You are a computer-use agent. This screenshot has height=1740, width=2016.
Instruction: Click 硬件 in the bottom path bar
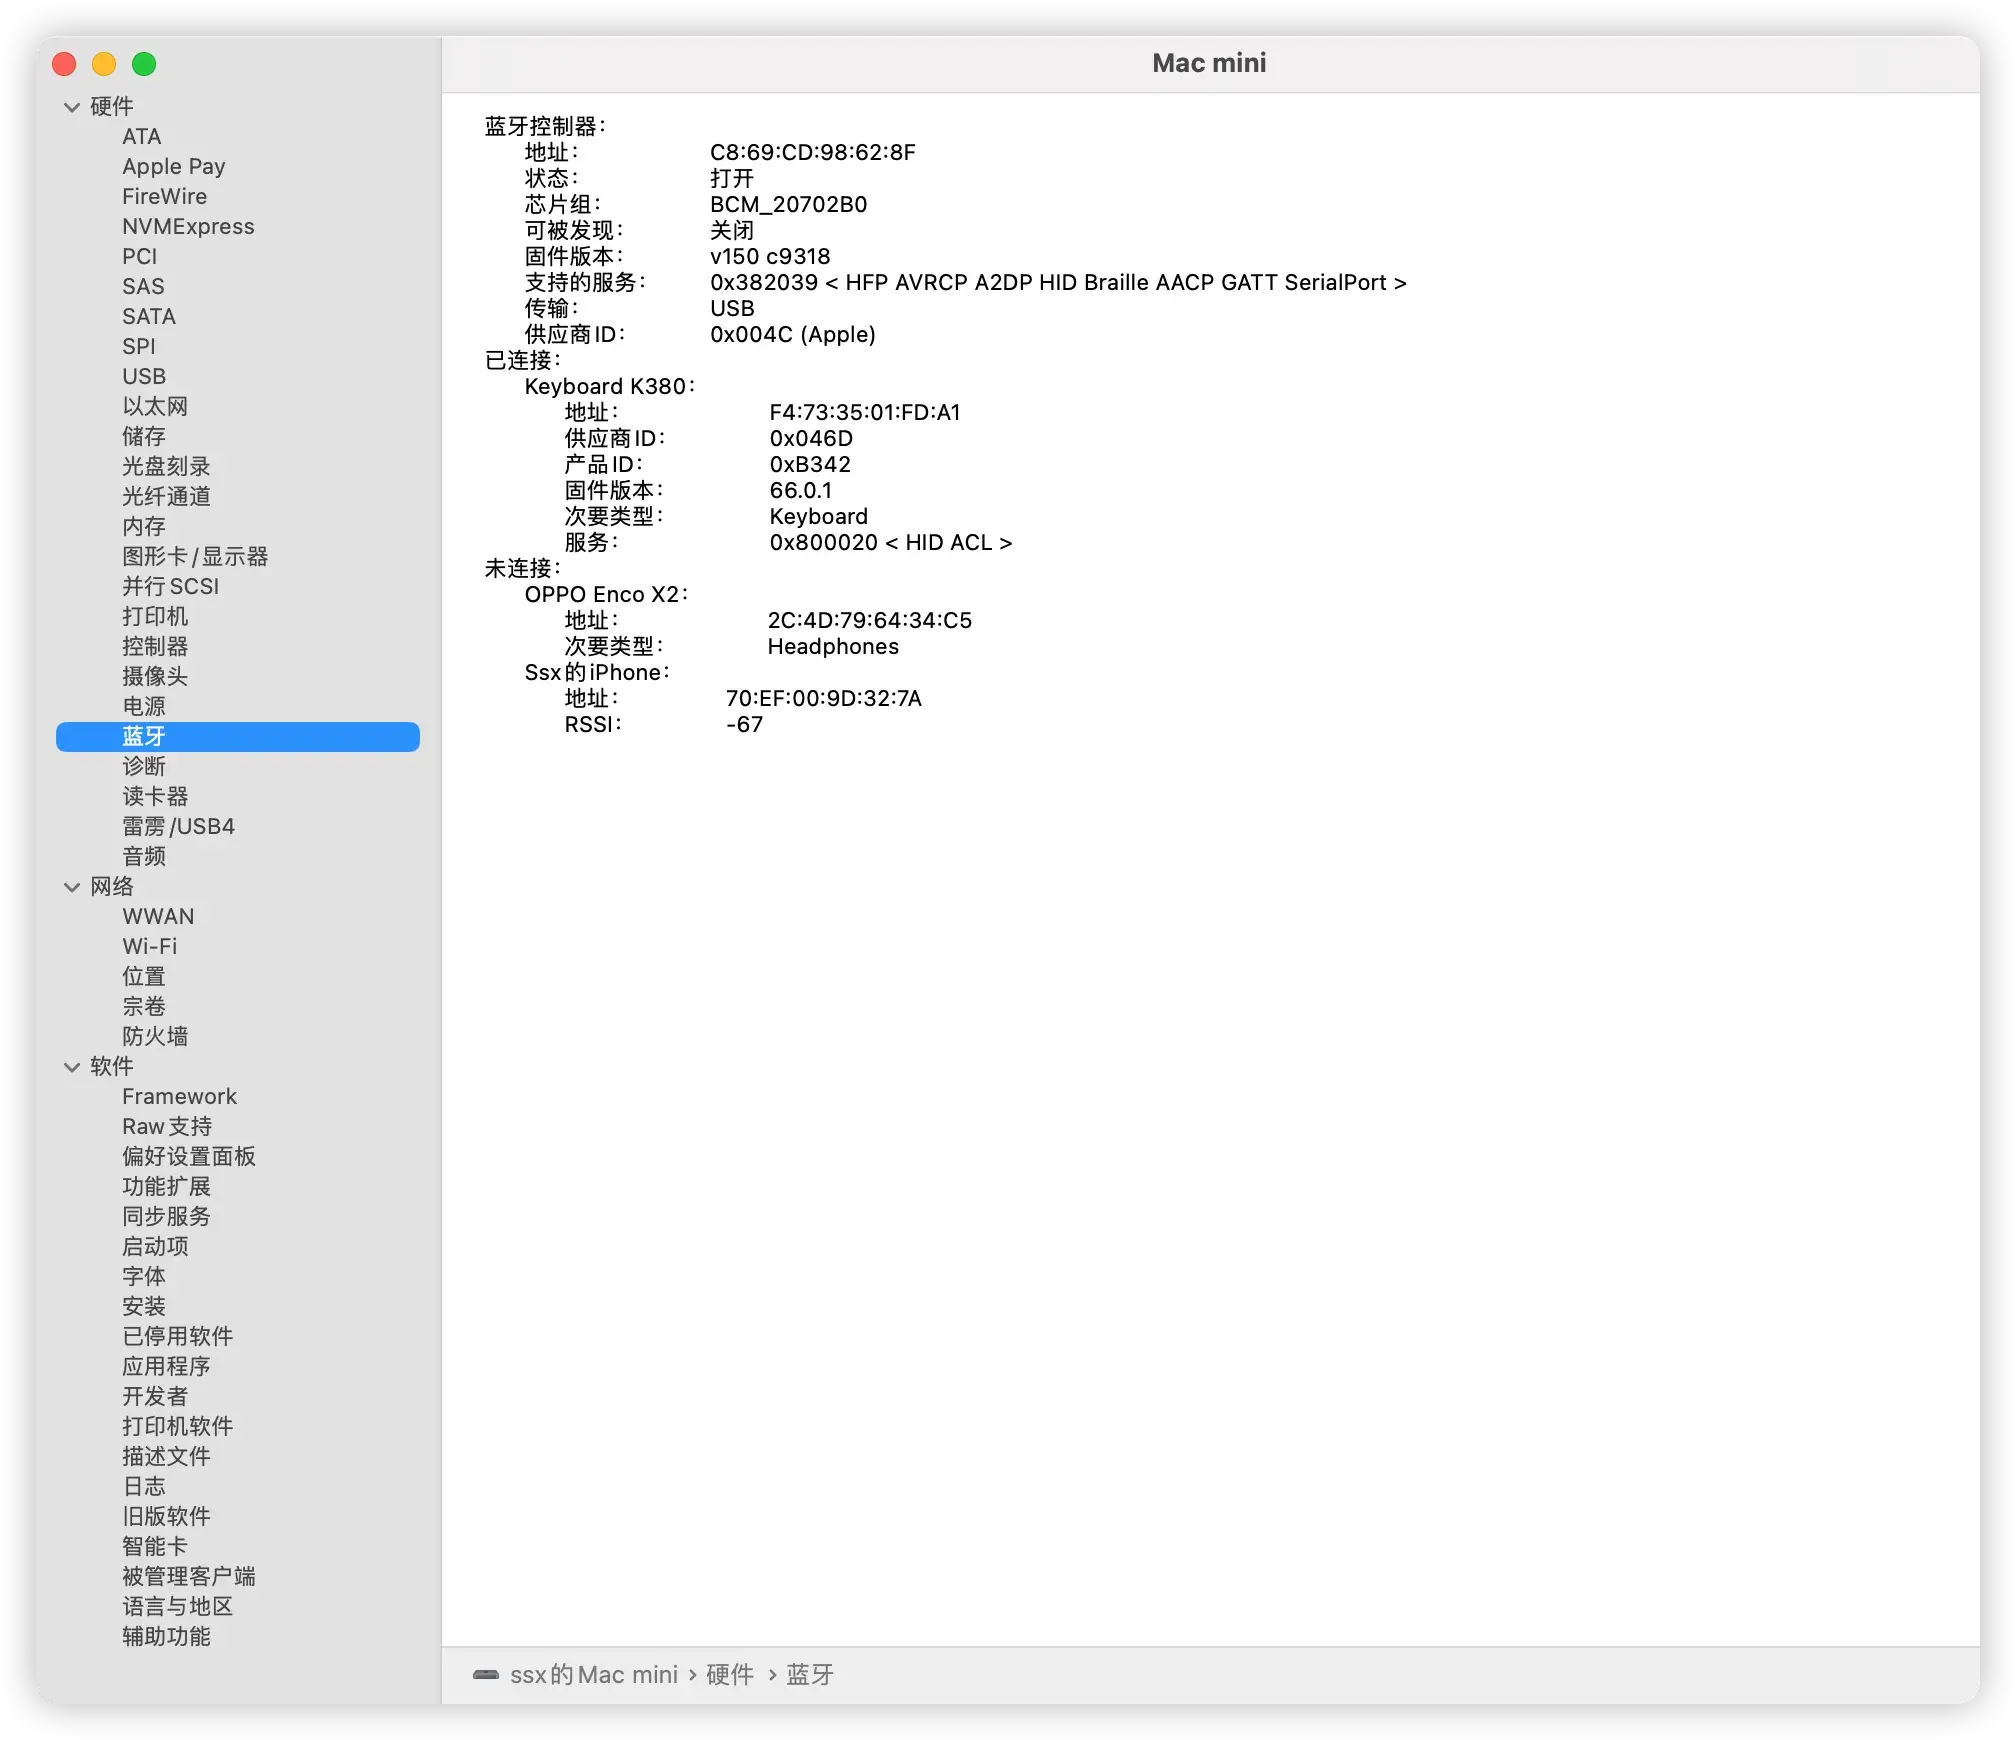pyautogui.click(x=730, y=1675)
